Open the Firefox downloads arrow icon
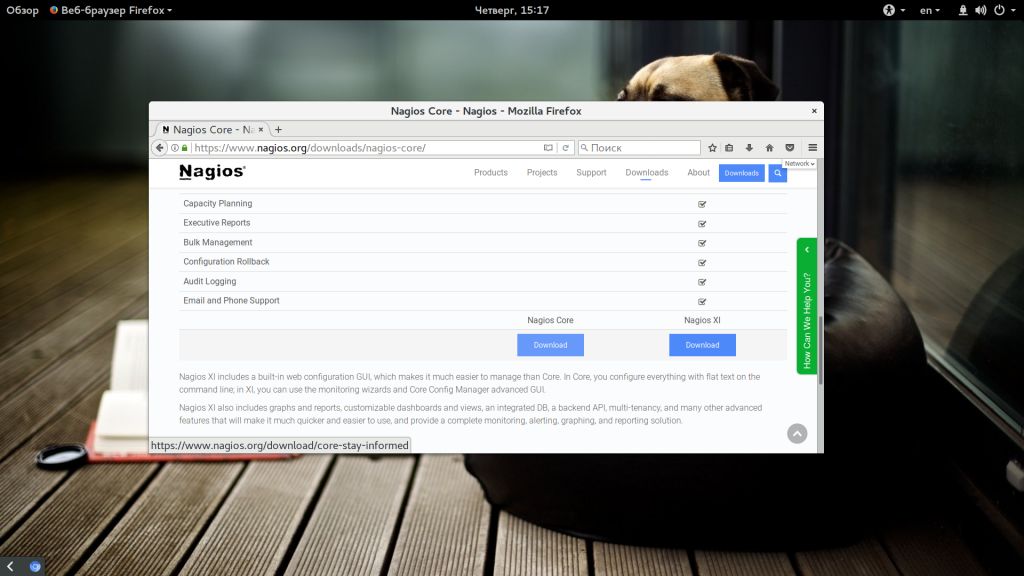The width and height of the screenshot is (1024, 576). (x=749, y=148)
